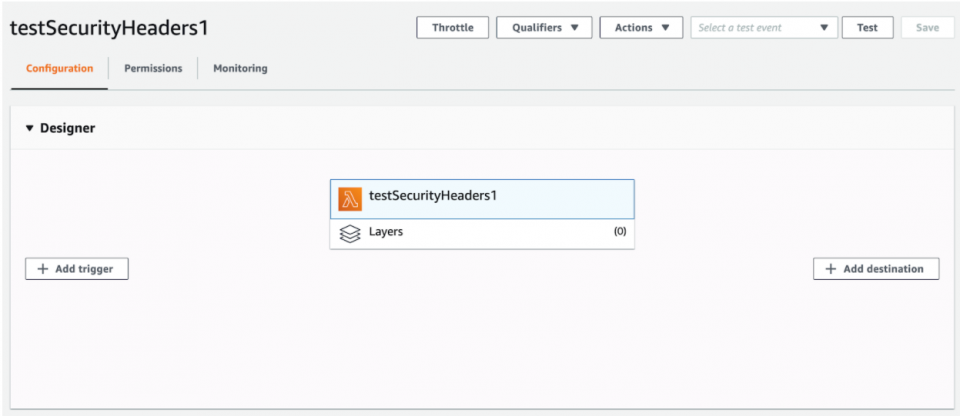Click the Test button
This screenshot has width=960, height=416.
tap(867, 28)
